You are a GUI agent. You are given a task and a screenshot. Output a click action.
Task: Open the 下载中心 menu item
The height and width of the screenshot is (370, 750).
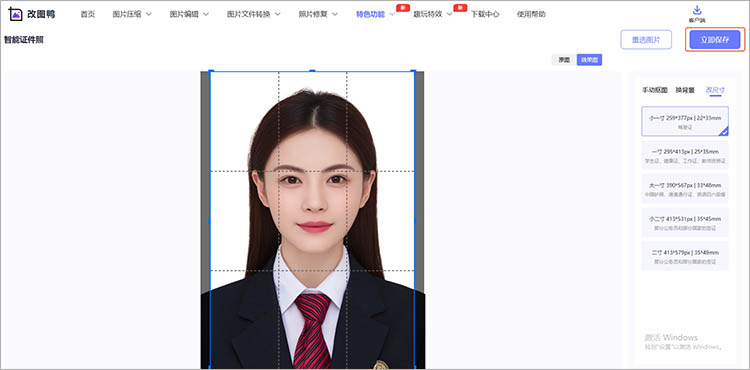485,14
